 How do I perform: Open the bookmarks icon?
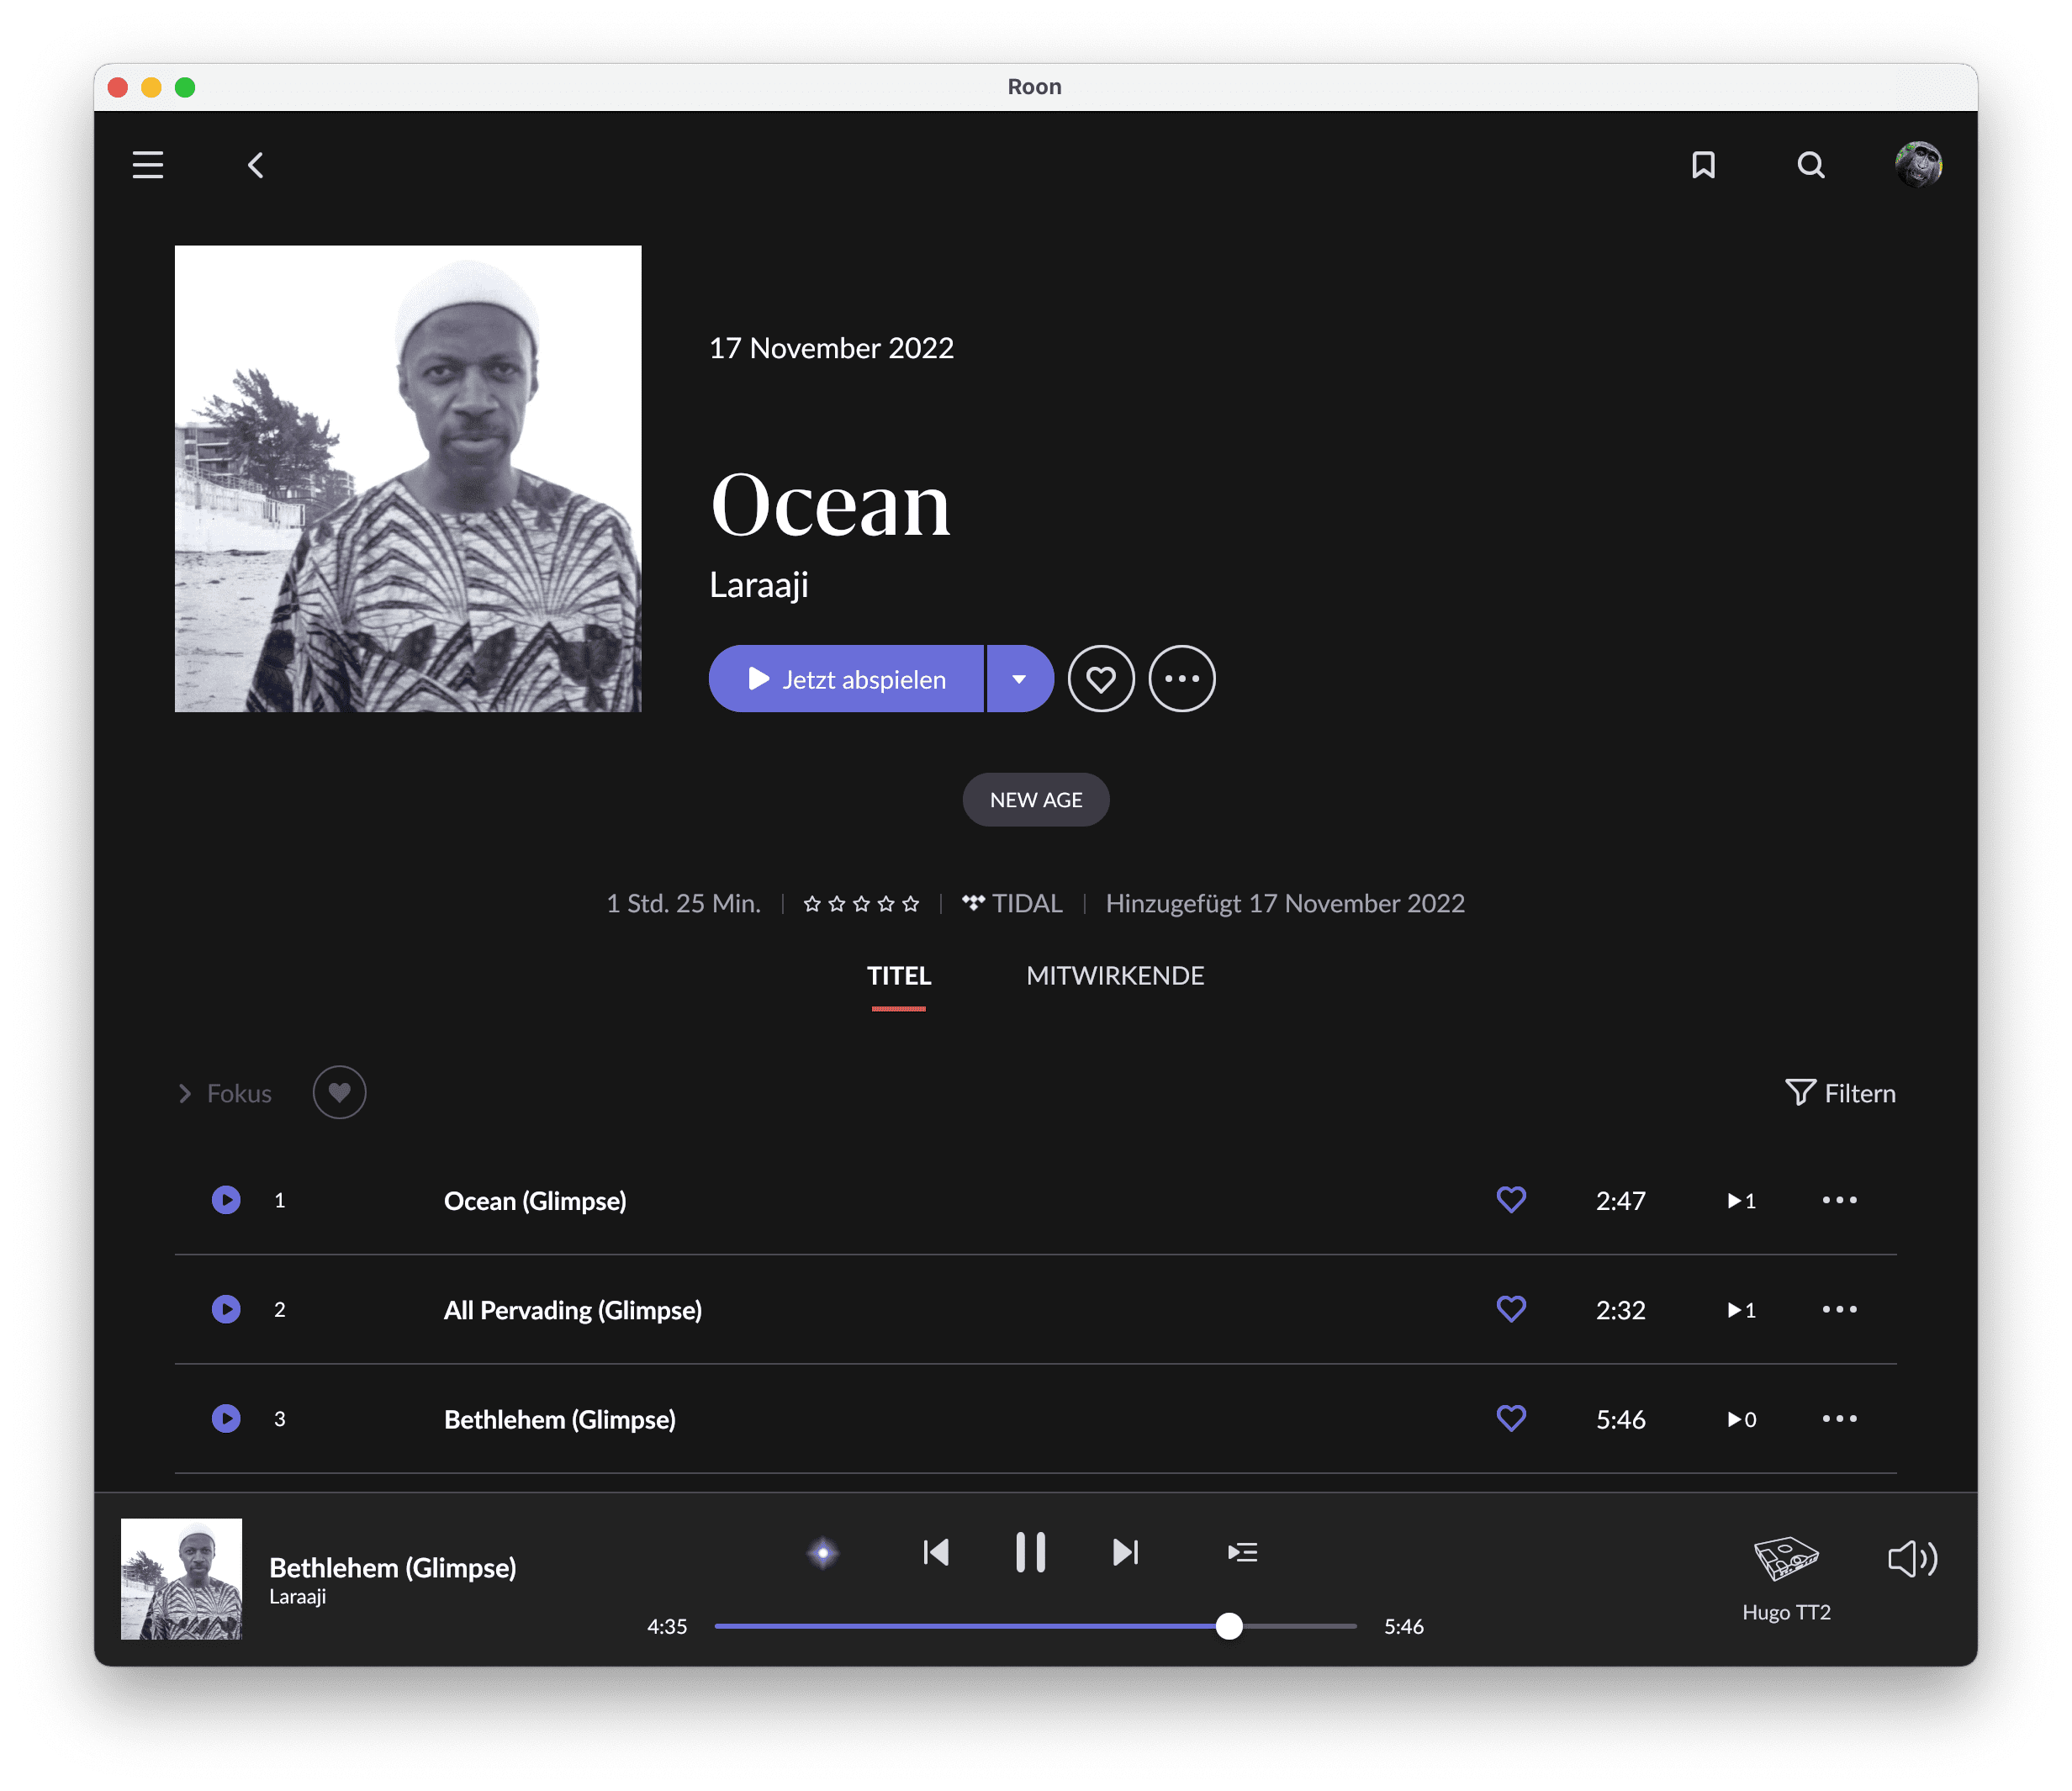coord(1703,165)
